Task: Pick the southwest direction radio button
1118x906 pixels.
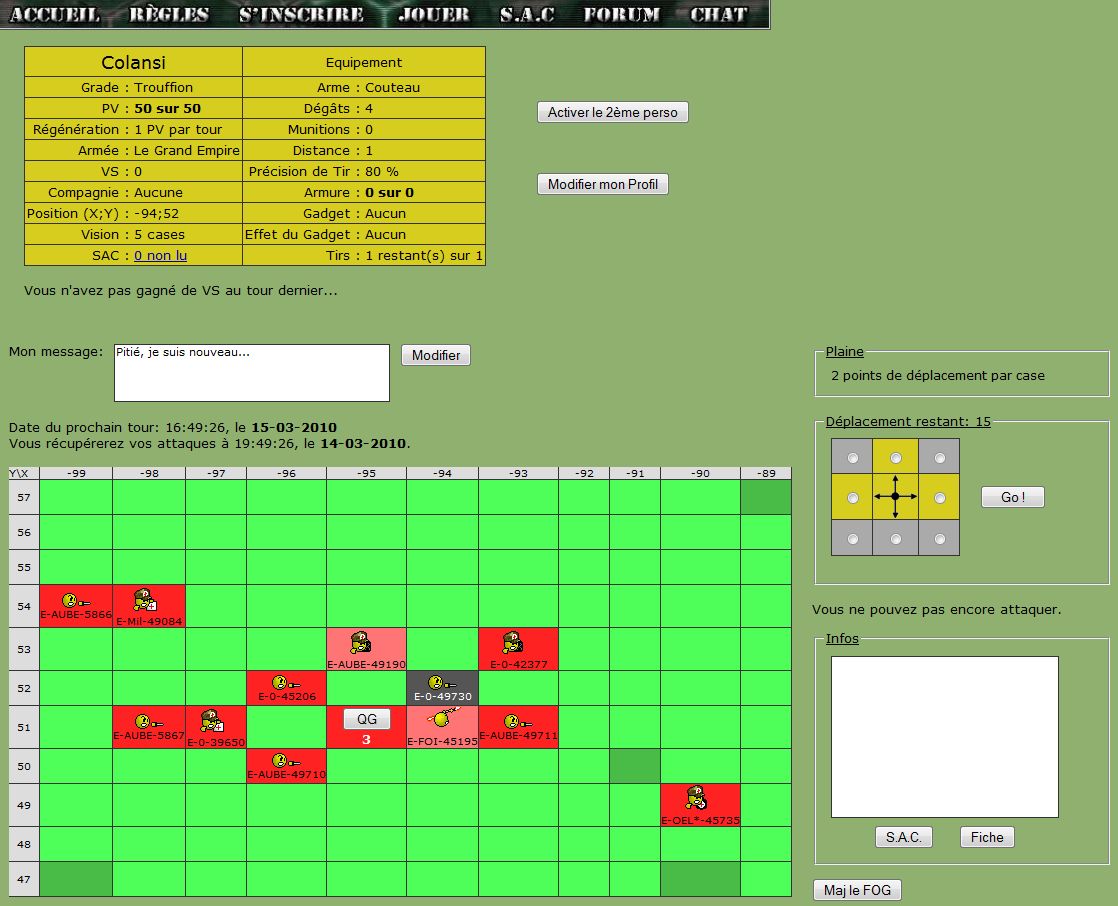Action: coord(852,537)
